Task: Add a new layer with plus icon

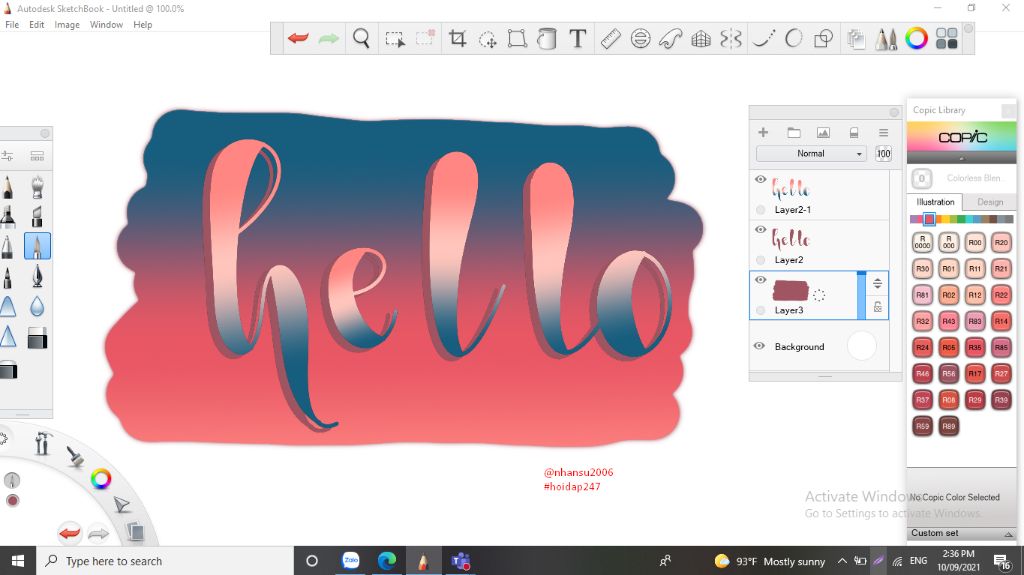Action: (763, 133)
